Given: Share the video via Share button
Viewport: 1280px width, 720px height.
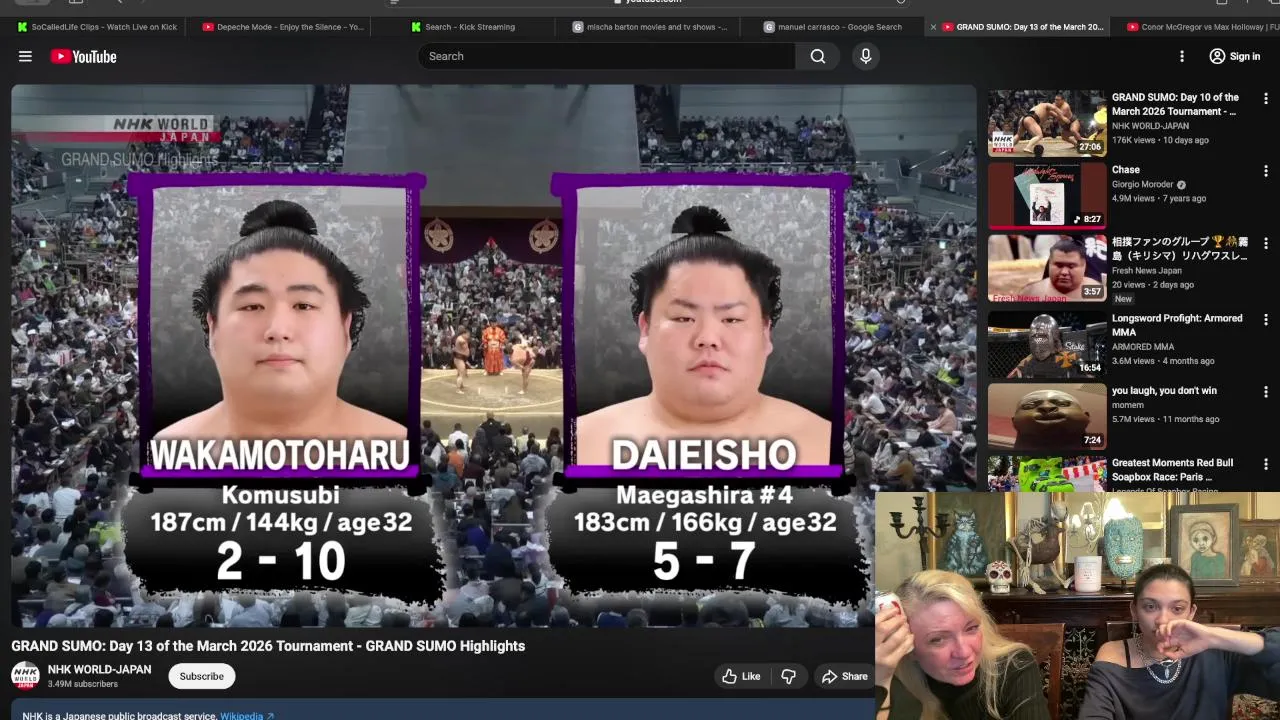Looking at the screenshot, I should [x=845, y=676].
